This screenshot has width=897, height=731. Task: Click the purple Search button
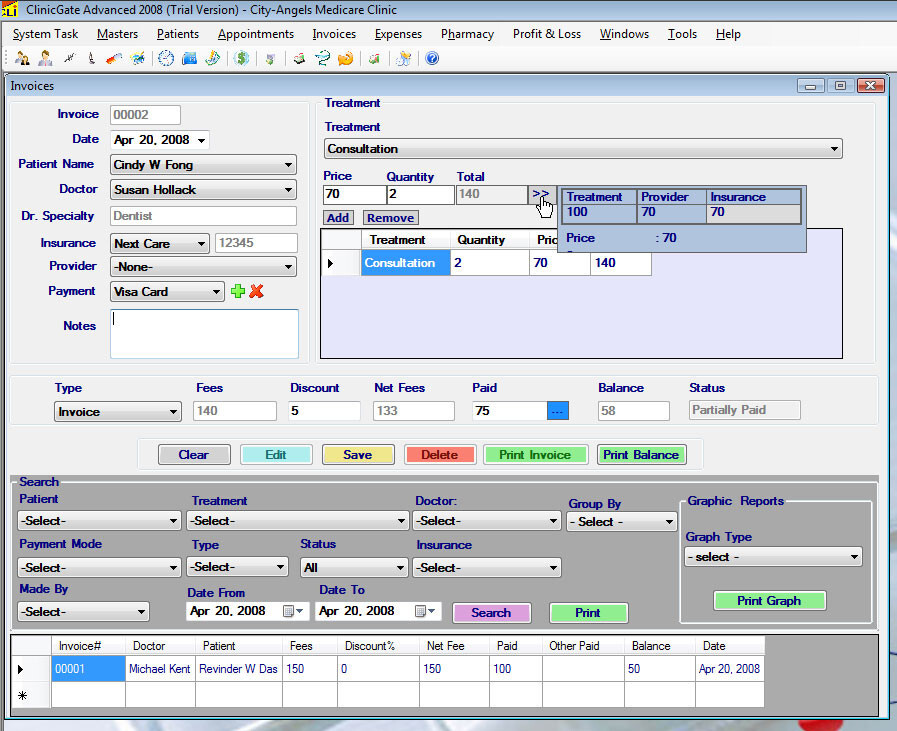tap(491, 613)
